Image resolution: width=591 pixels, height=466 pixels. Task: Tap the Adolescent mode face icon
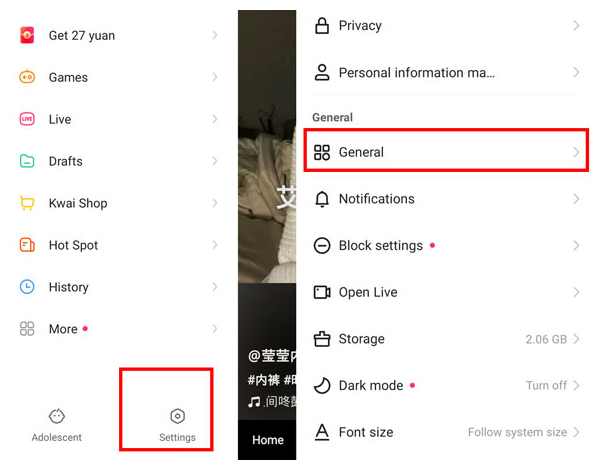57,416
